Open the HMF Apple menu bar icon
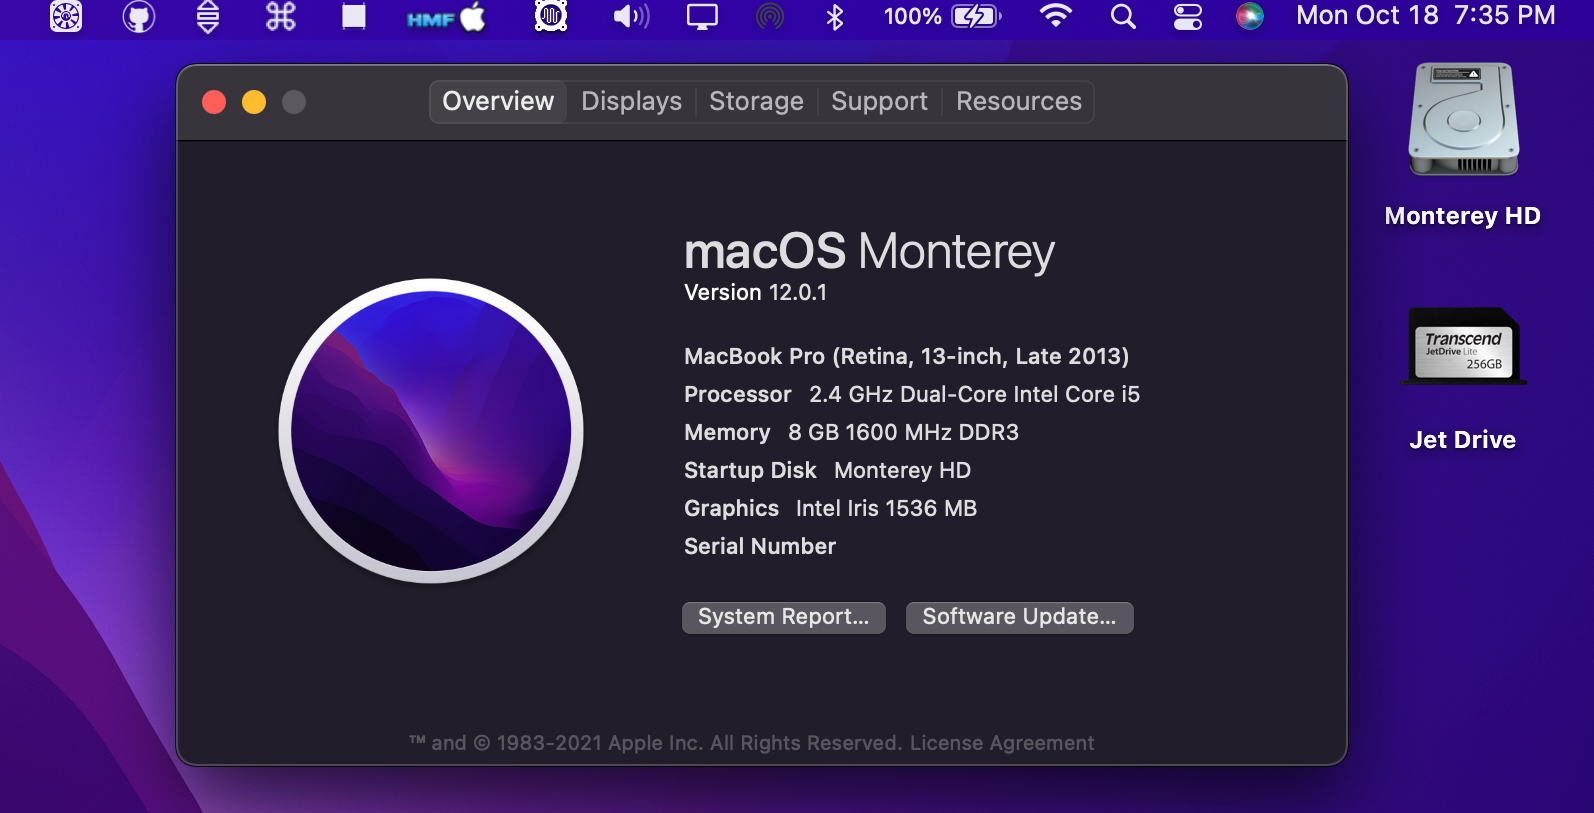Viewport: 1594px width, 813px height. point(446,17)
